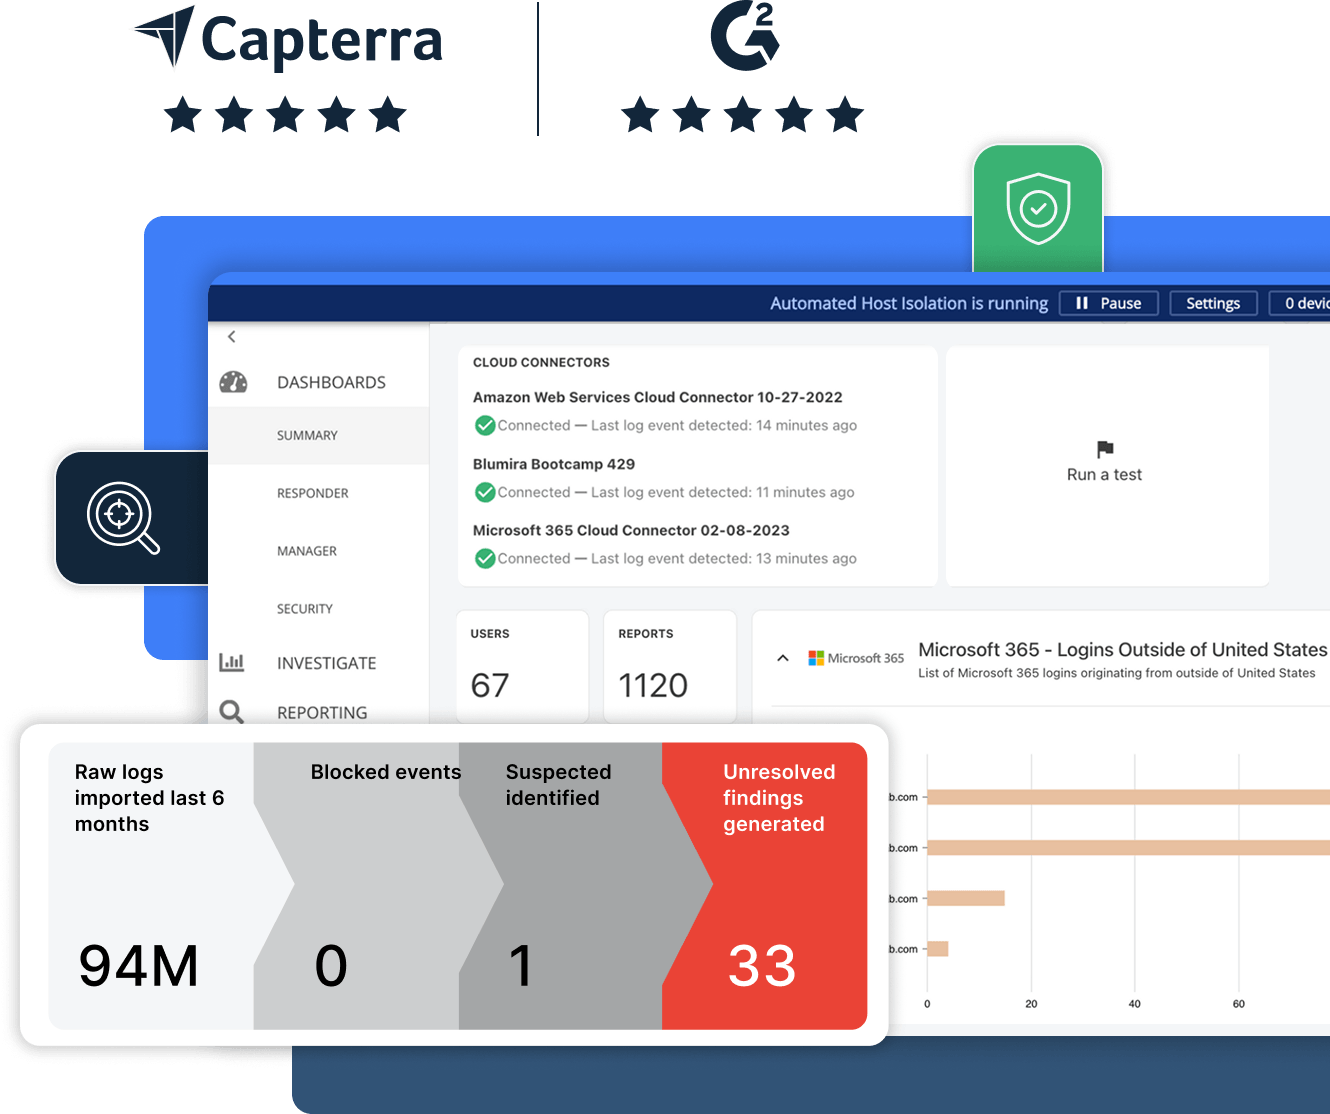Click the flag icon above Run a test

point(1104,450)
